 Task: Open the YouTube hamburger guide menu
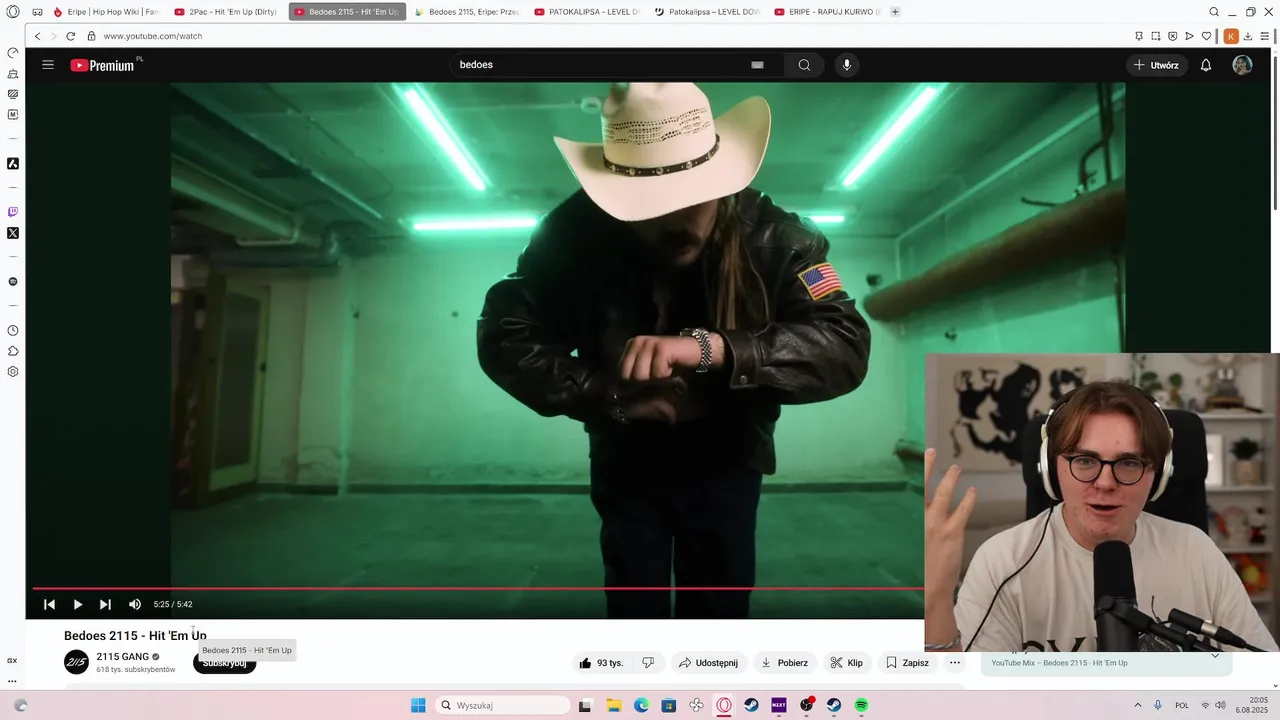(48, 65)
